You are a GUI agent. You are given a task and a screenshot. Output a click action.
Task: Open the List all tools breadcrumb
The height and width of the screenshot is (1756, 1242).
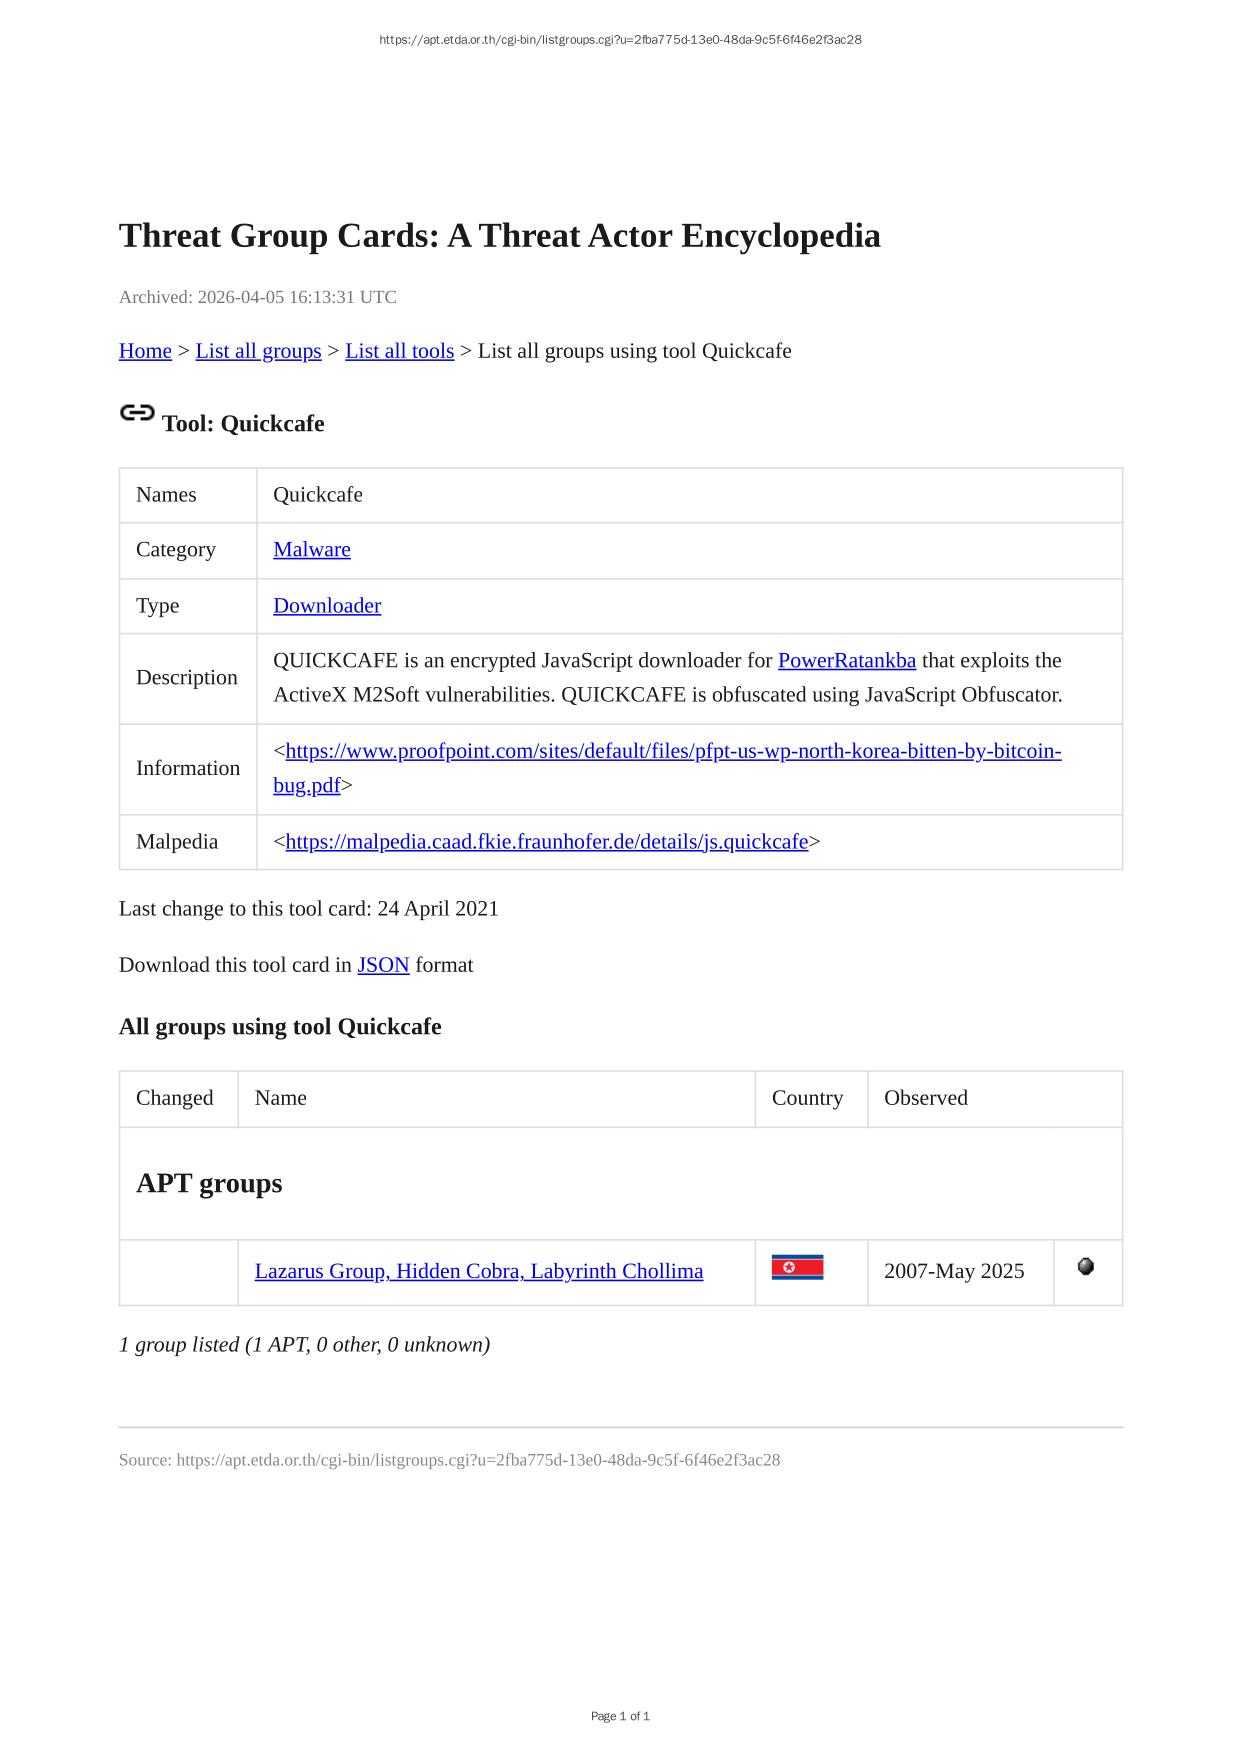399,351
